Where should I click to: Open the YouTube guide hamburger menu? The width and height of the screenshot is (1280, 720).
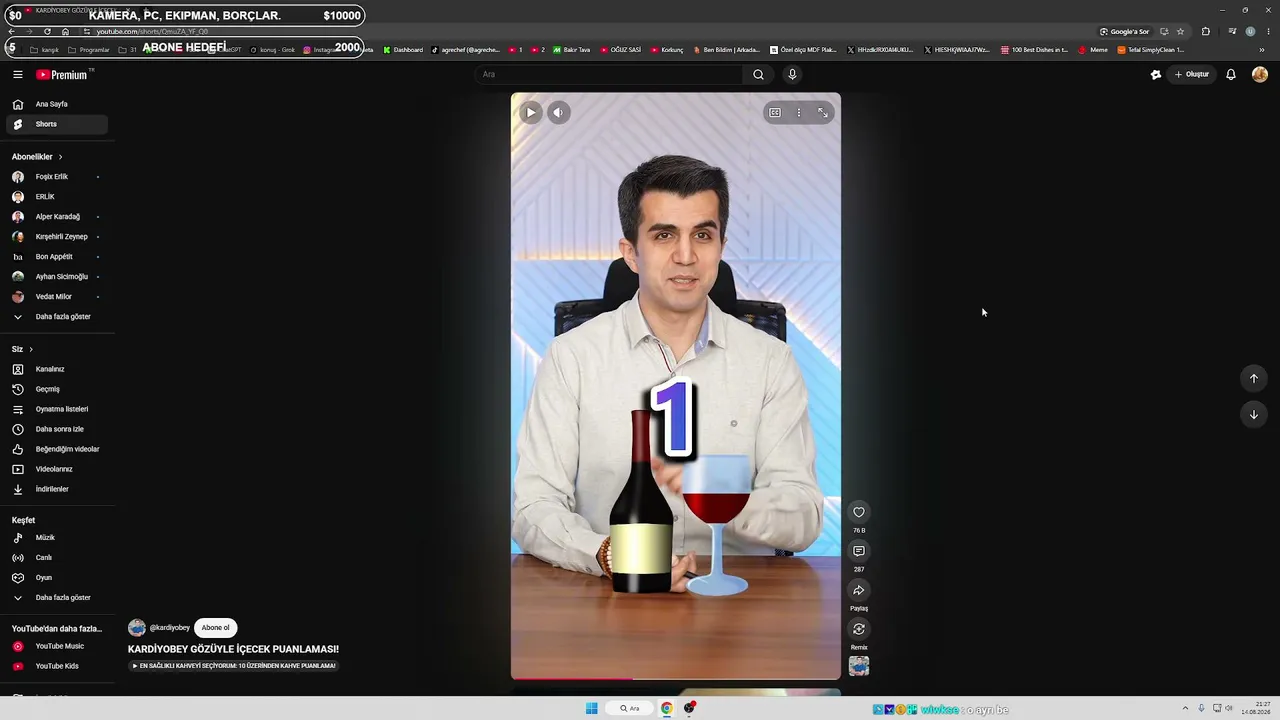(17, 74)
